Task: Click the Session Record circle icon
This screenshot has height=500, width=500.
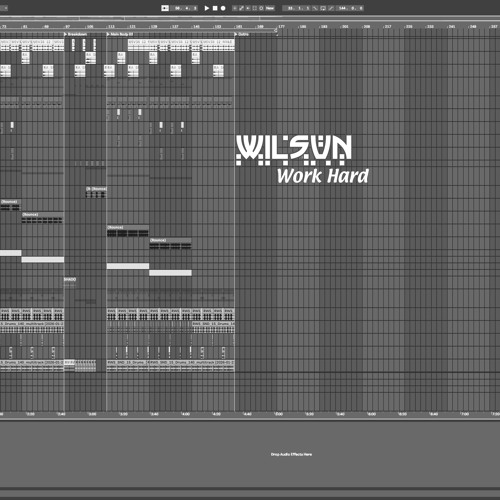Action: tap(261, 8)
